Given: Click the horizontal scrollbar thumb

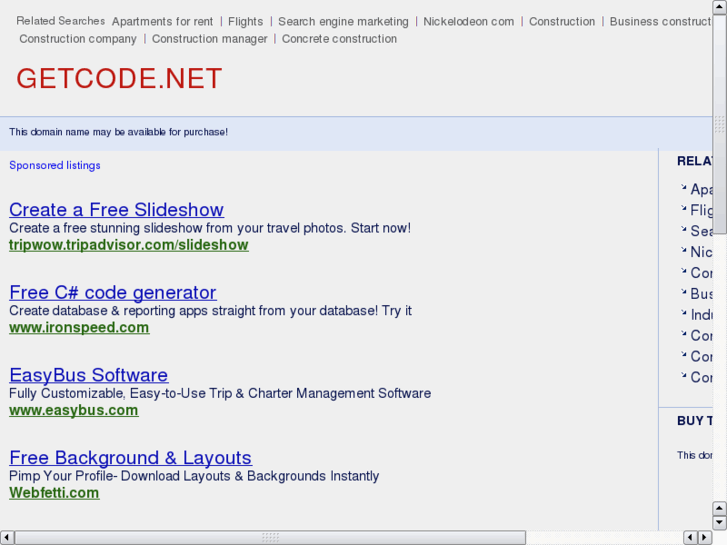Looking at the screenshot, I should (x=270, y=538).
